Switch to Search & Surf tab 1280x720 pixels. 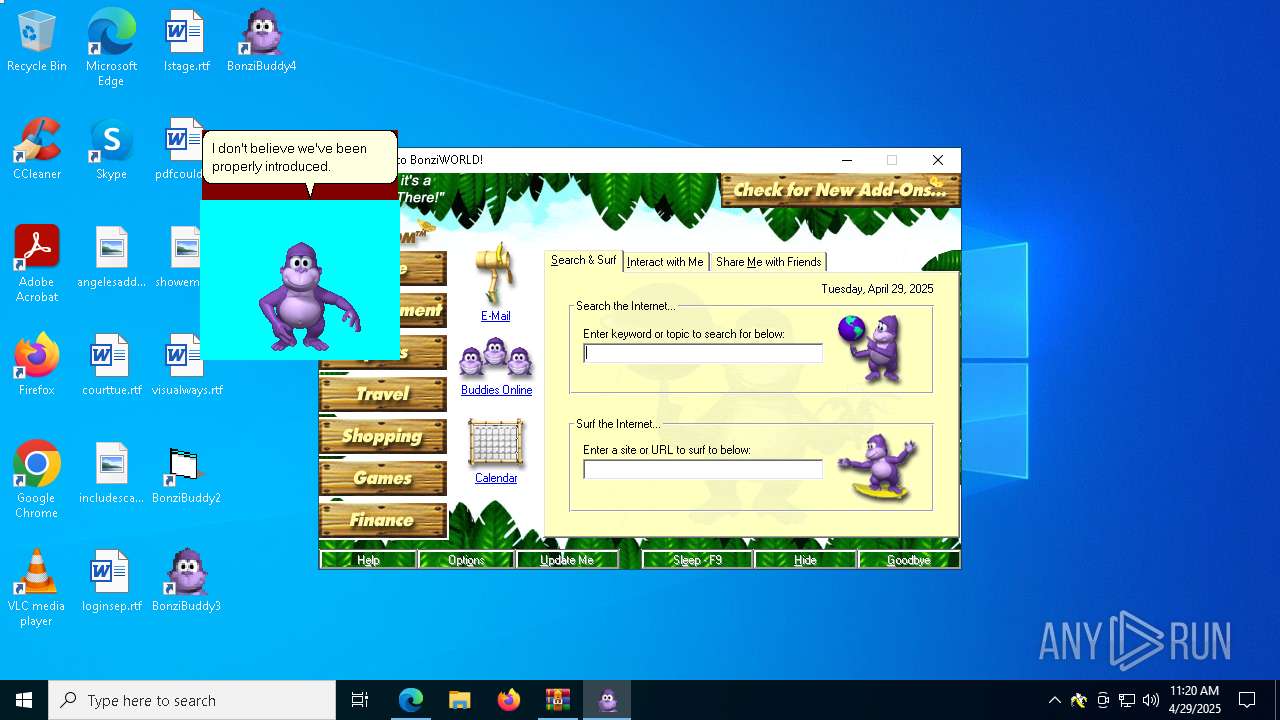pyautogui.click(x=583, y=260)
